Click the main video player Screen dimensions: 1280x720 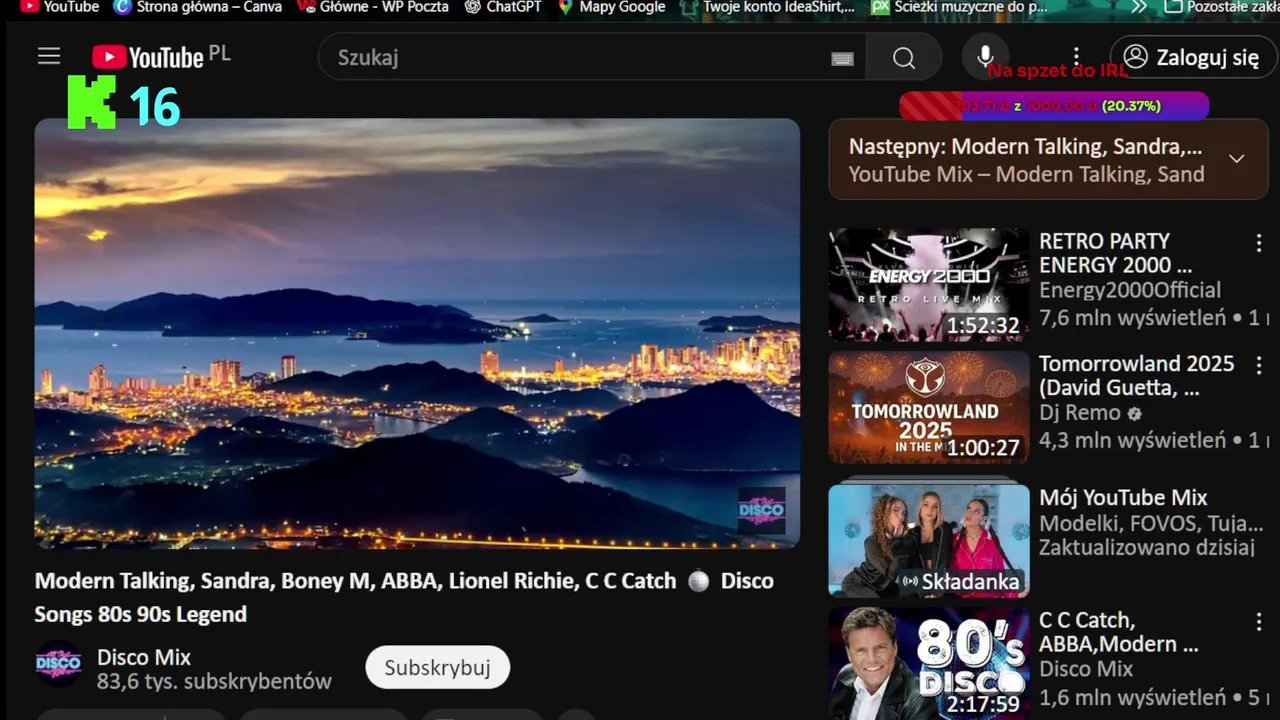point(417,333)
